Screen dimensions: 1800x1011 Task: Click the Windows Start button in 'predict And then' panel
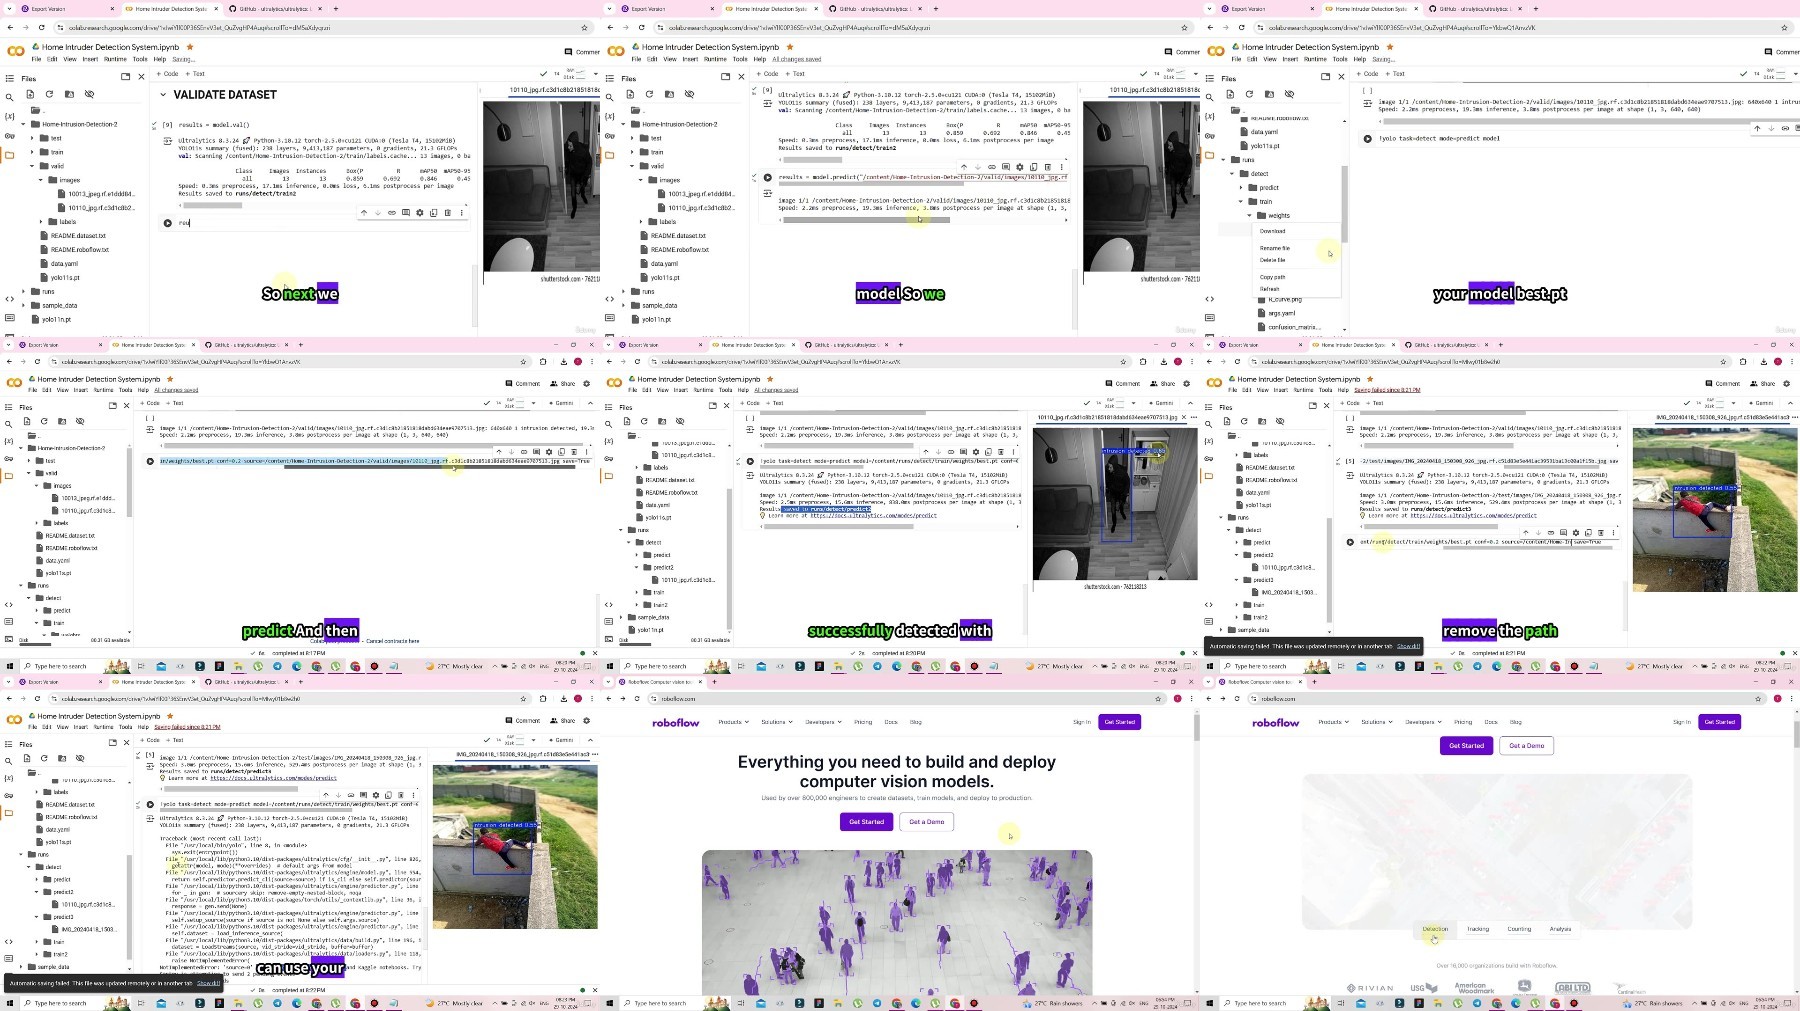click(x=10, y=666)
